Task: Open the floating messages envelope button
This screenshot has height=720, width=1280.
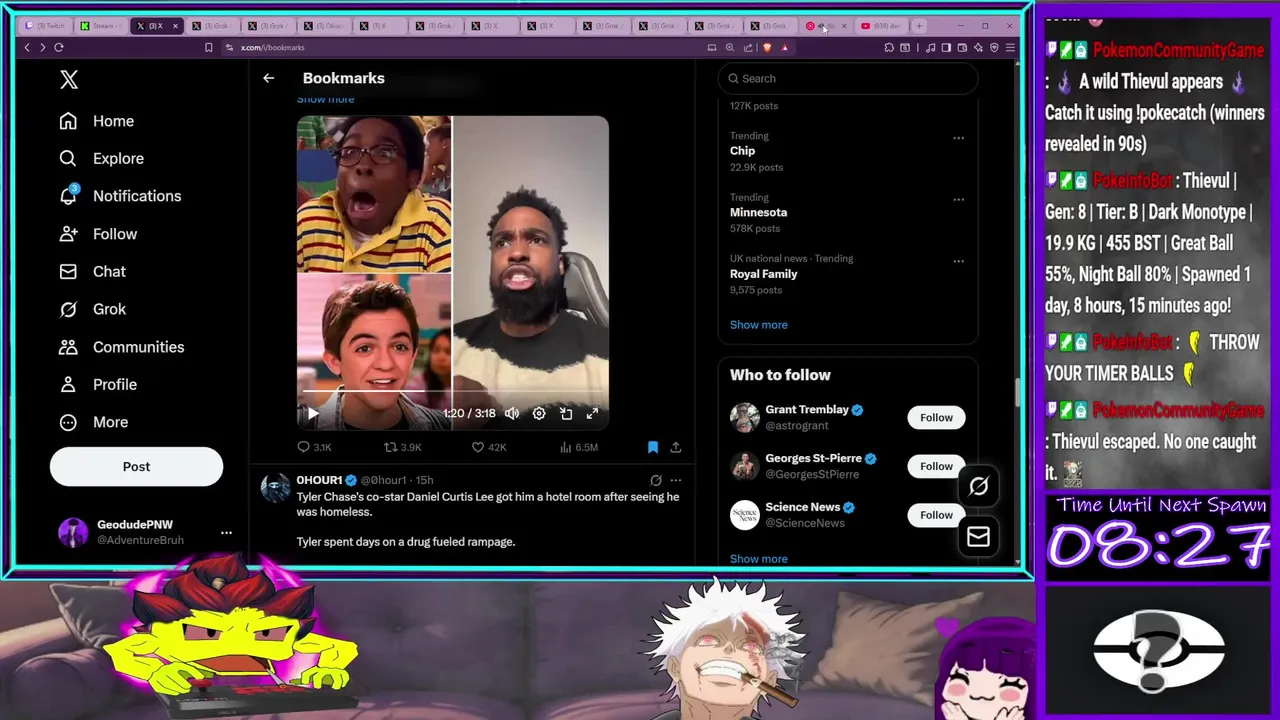Action: pyautogui.click(x=978, y=537)
